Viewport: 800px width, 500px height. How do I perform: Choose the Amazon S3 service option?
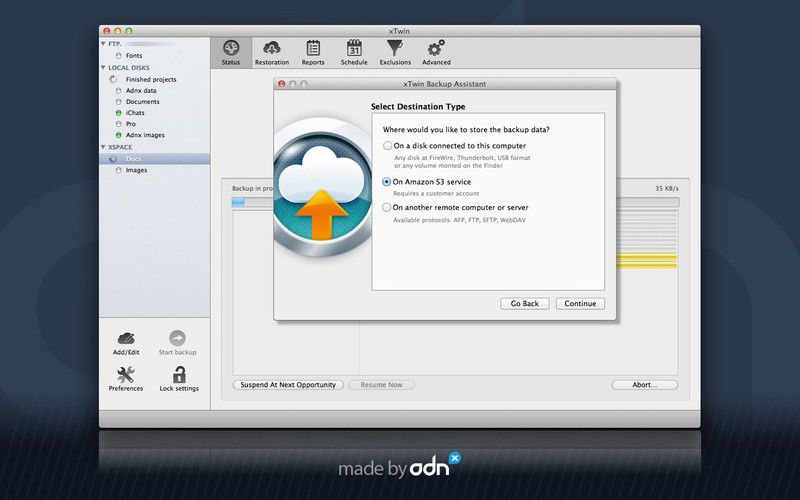tap(387, 182)
